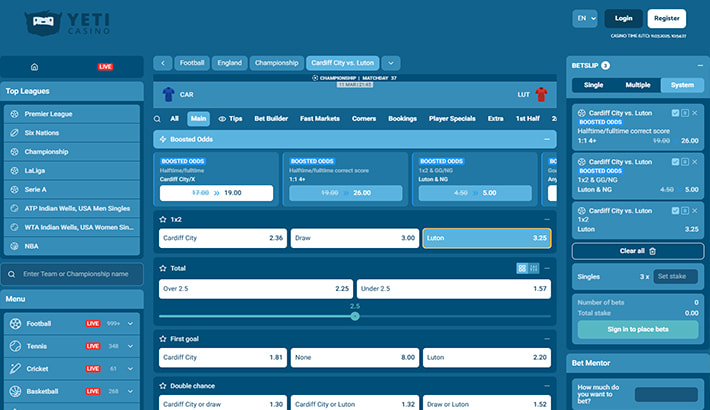Toggle banker B on 1x2 Luton bet
The height and width of the screenshot is (410, 710).
(x=685, y=211)
